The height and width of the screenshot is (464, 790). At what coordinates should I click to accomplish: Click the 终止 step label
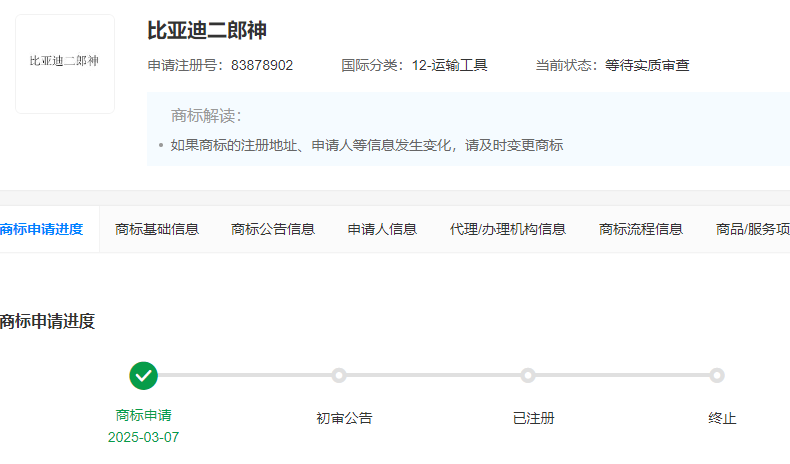[722, 418]
